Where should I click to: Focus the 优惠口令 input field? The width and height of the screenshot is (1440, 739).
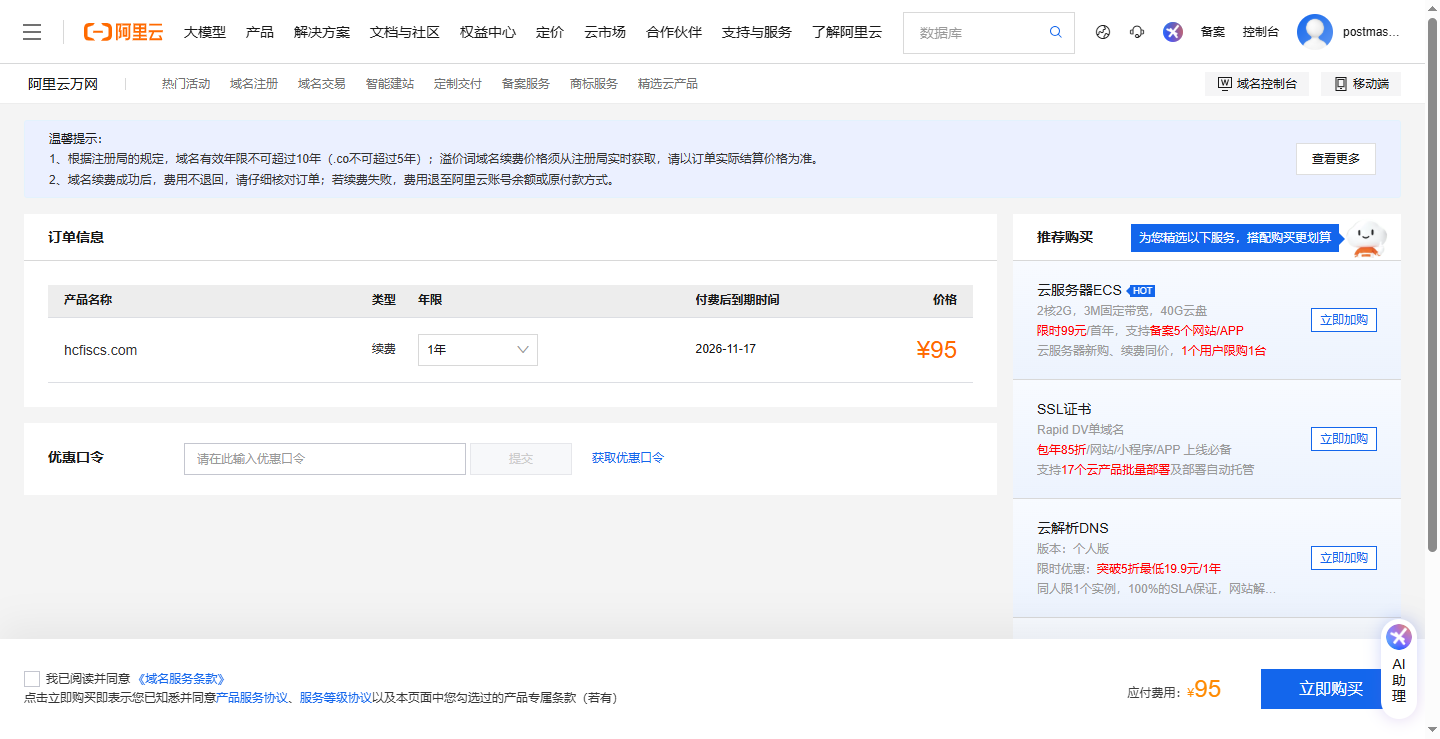pyautogui.click(x=325, y=459)
